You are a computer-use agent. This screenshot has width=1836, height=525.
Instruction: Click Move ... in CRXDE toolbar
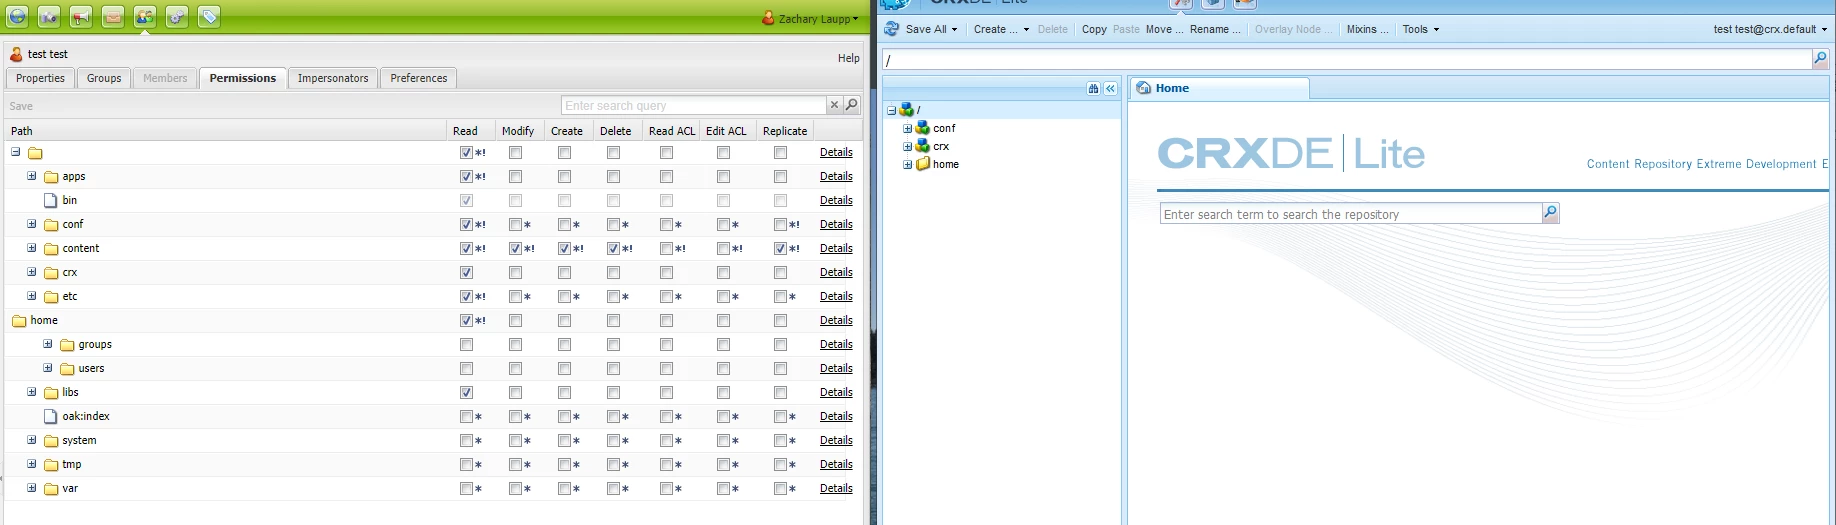click(x=1164, y=29)
